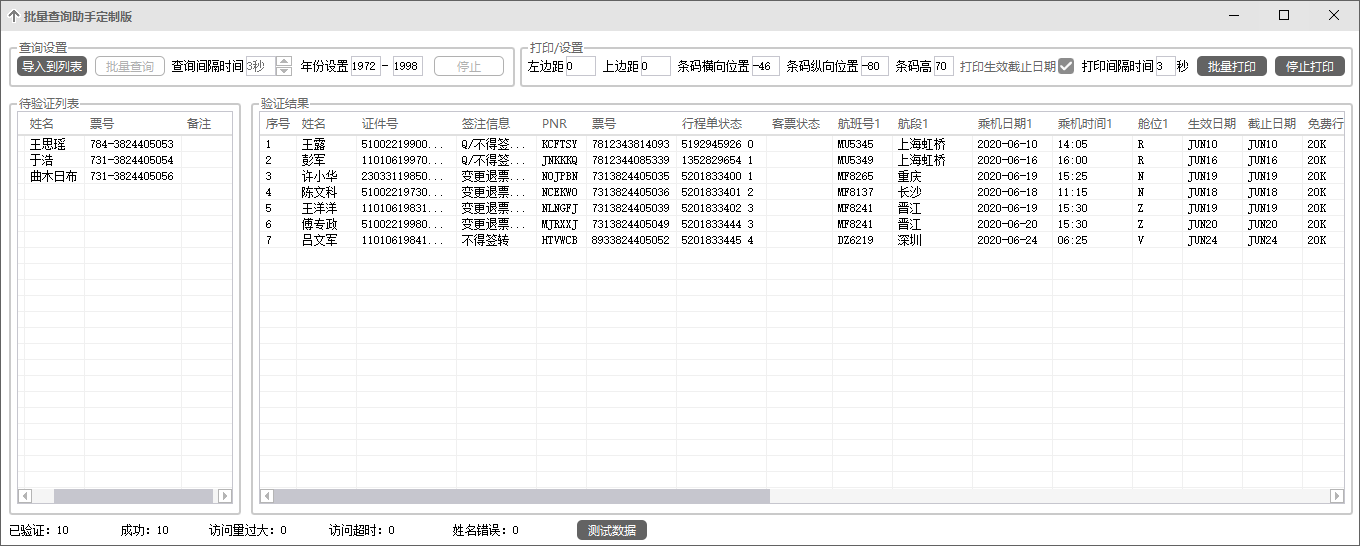This screenshot has width=1360, height=546.
Task: Toggle 打印生效截止日期 checkbox
Action: pyautogui.click(x=1066, y=66)
